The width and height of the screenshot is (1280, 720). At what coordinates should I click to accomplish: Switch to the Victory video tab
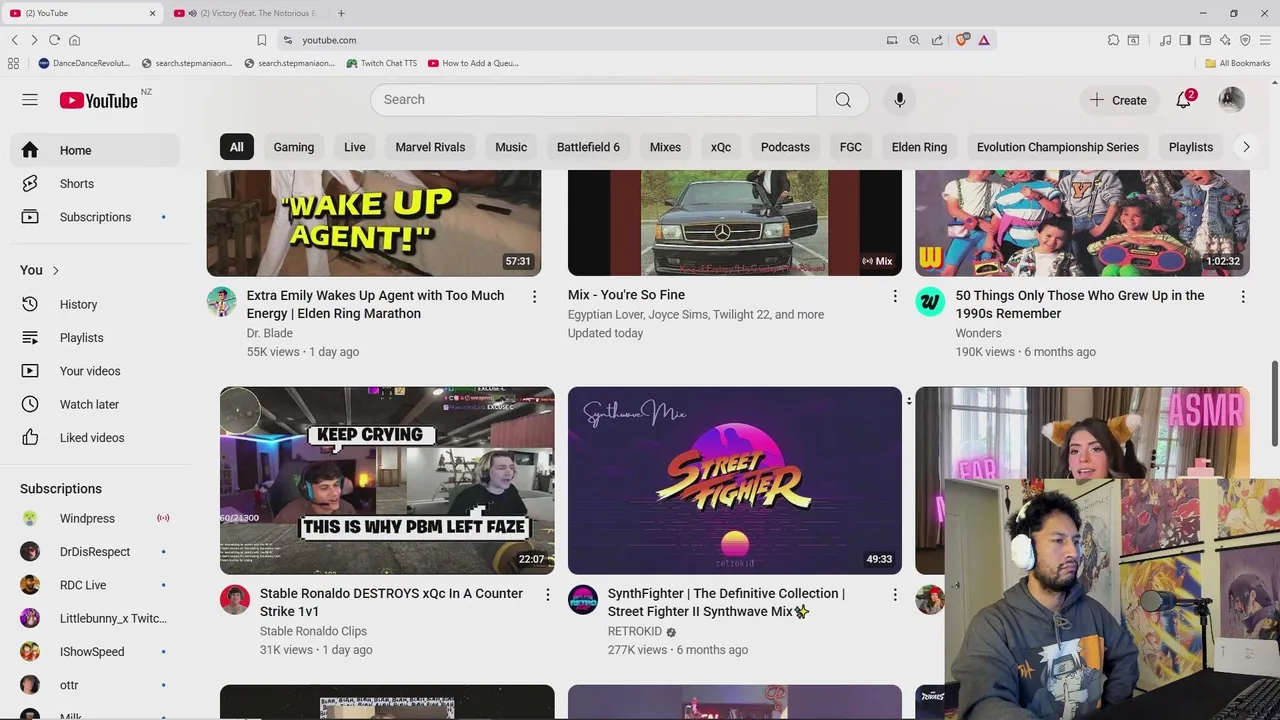pyautogui.click(x=248, y=13)
